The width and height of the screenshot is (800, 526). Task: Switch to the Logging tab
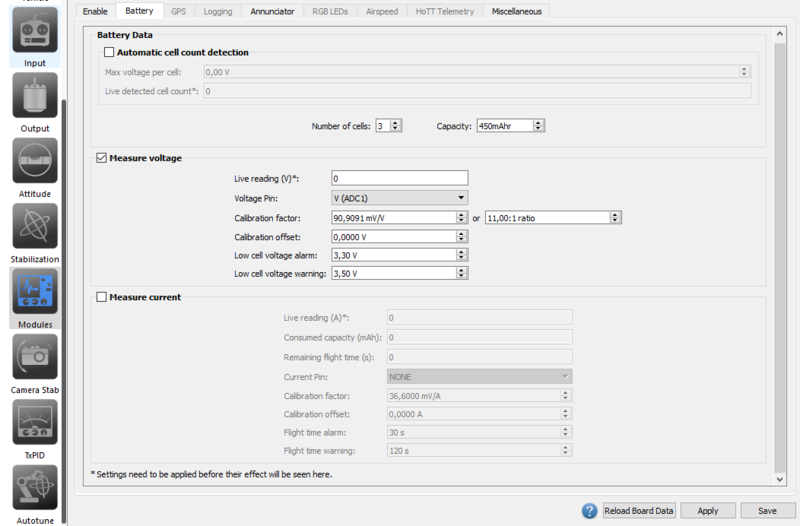coord(218,11)
